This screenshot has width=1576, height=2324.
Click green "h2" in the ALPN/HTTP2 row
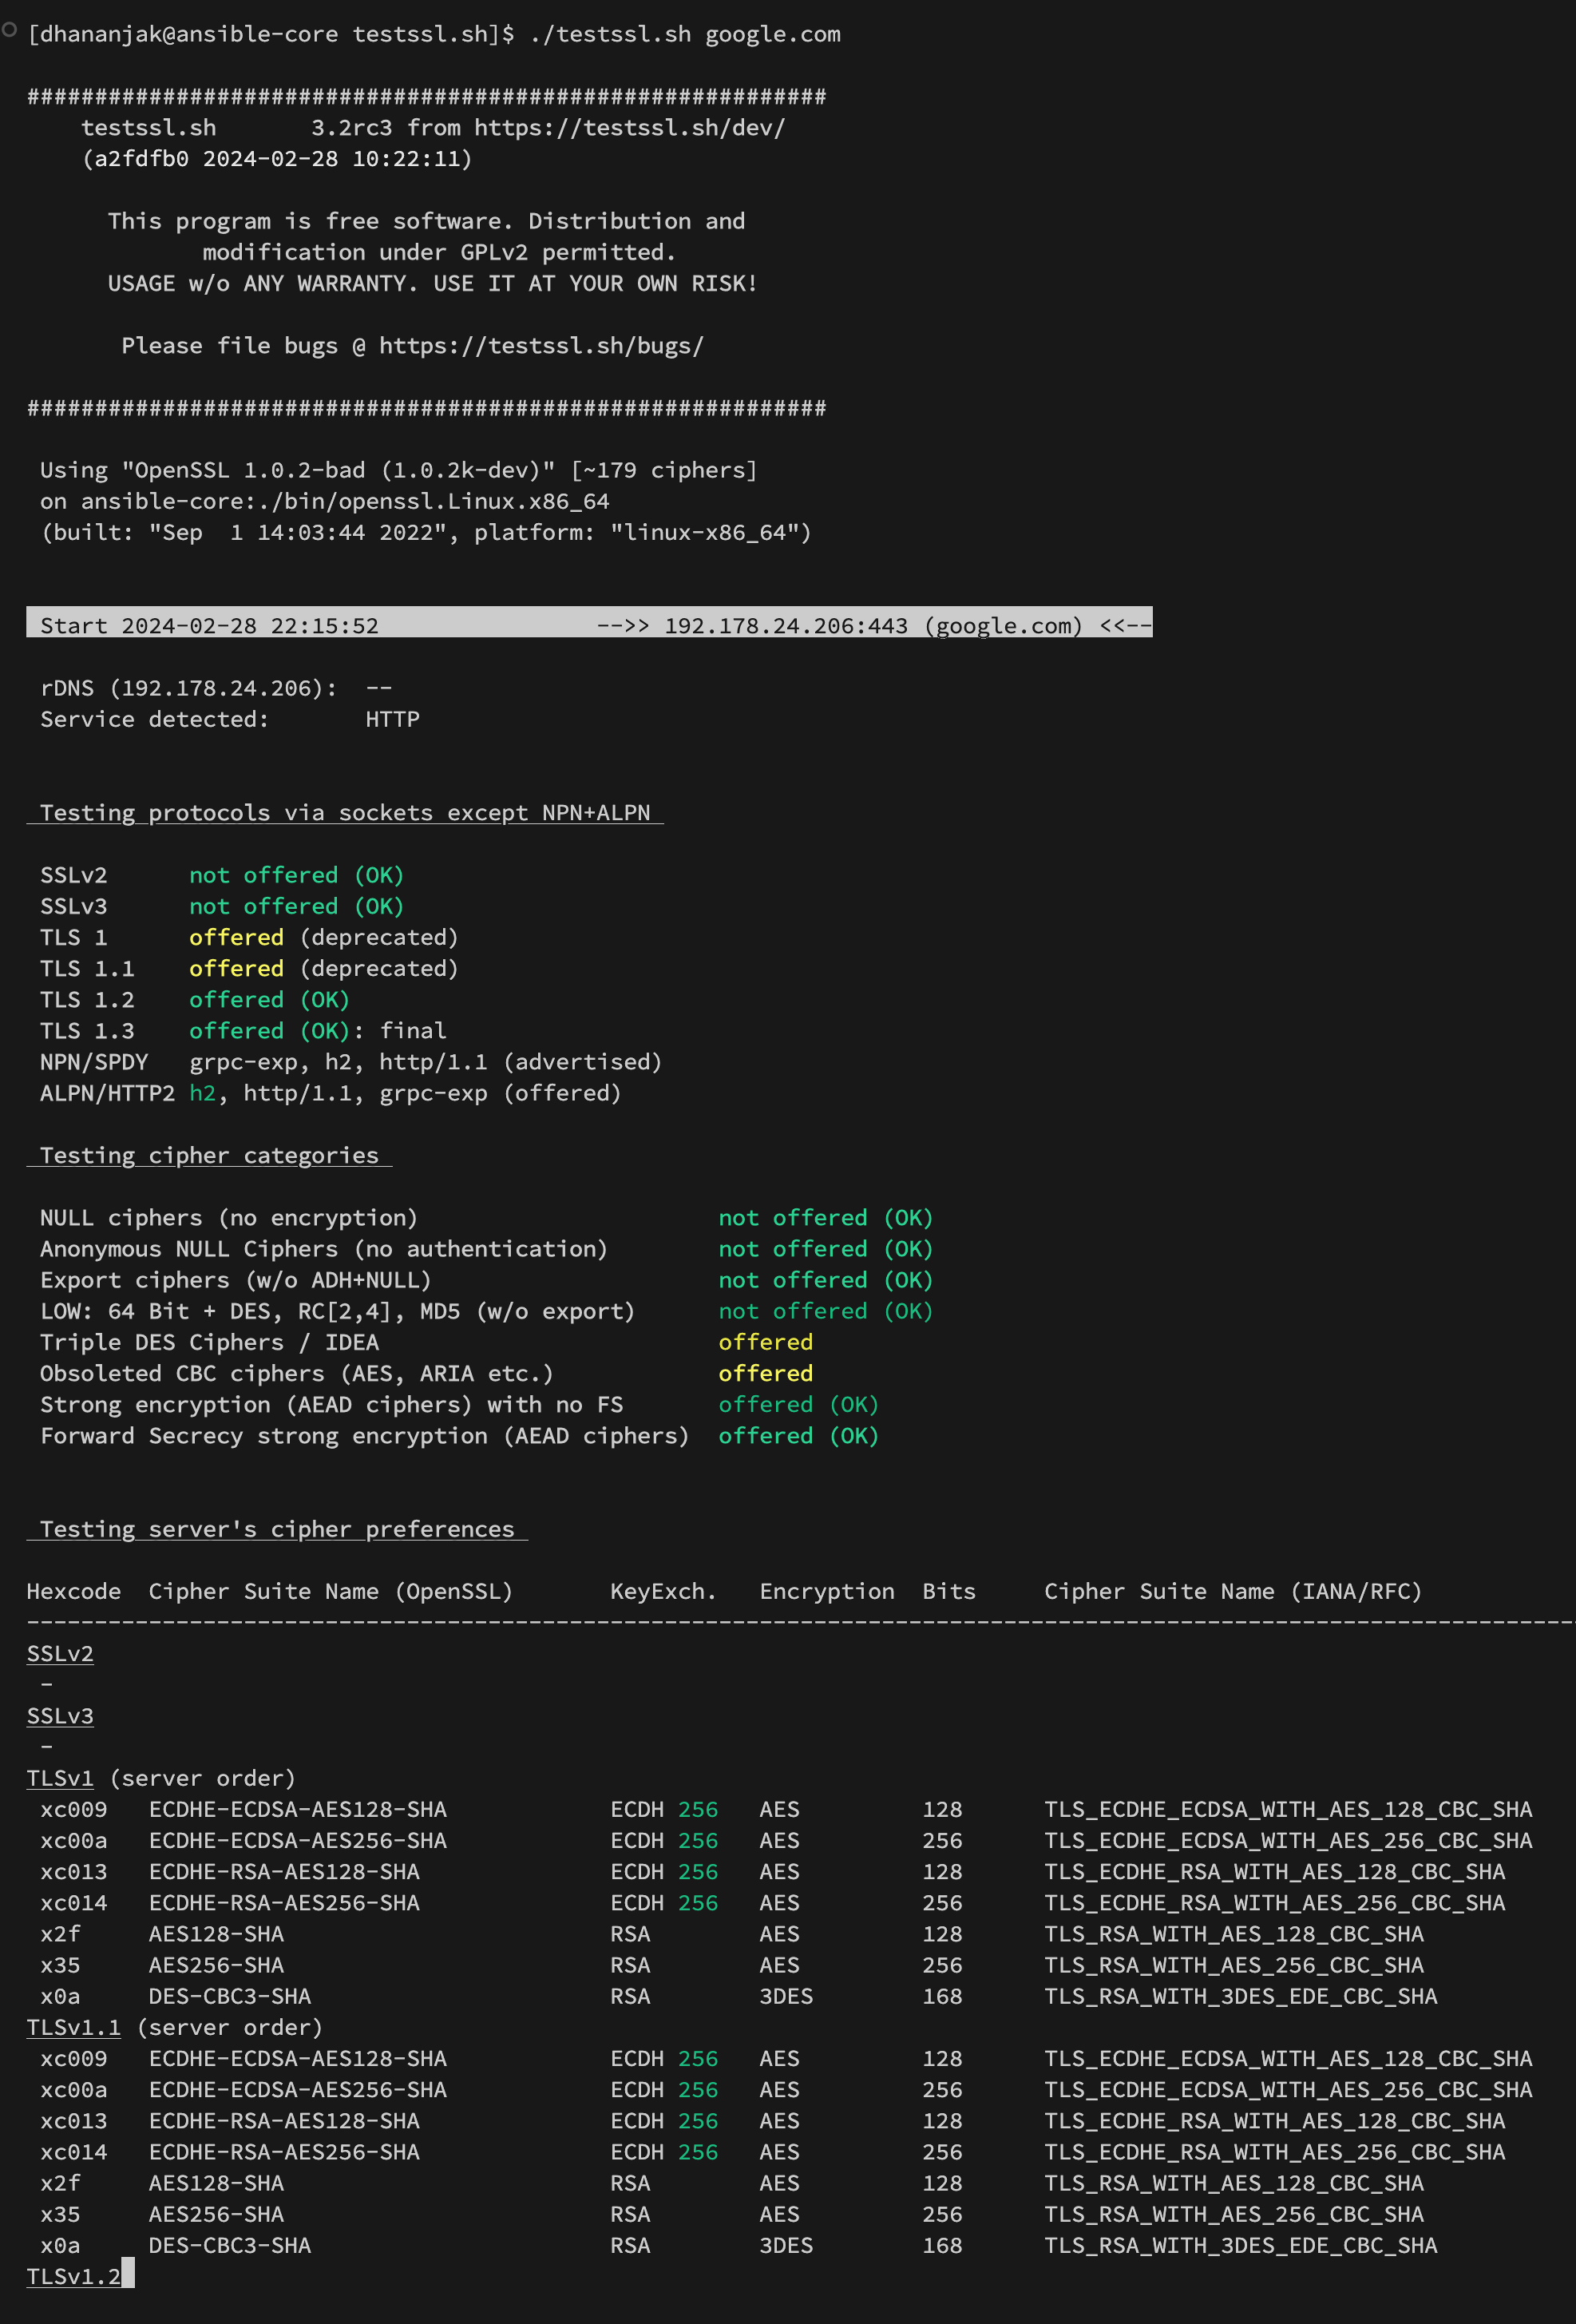click(202, 1093)
